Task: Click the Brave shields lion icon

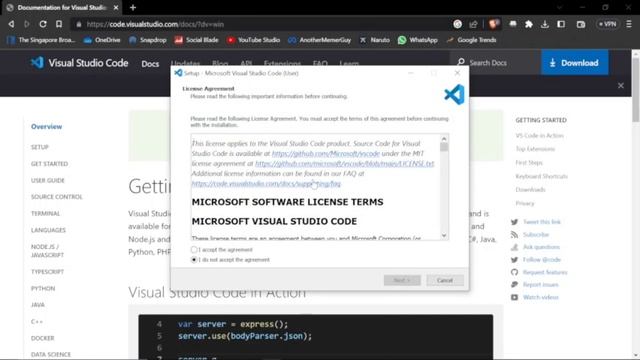Action: click(494, 24)
